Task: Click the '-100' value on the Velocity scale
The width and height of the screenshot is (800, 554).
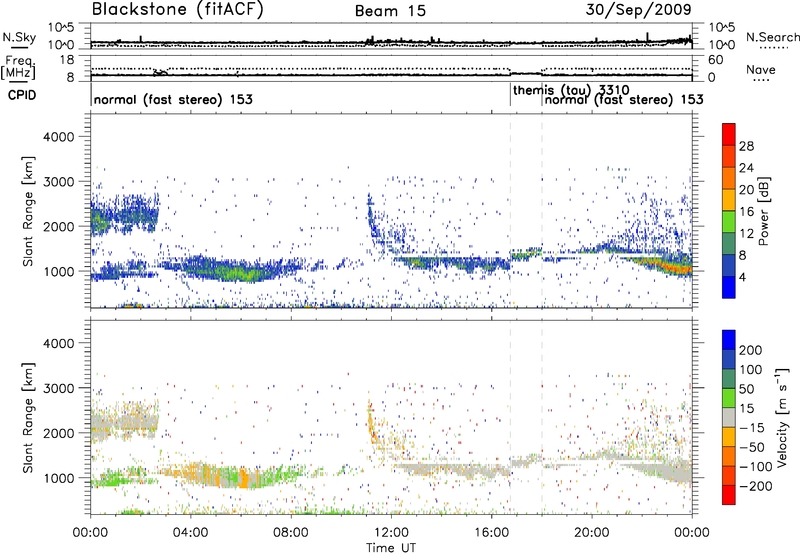Action: 756,466
